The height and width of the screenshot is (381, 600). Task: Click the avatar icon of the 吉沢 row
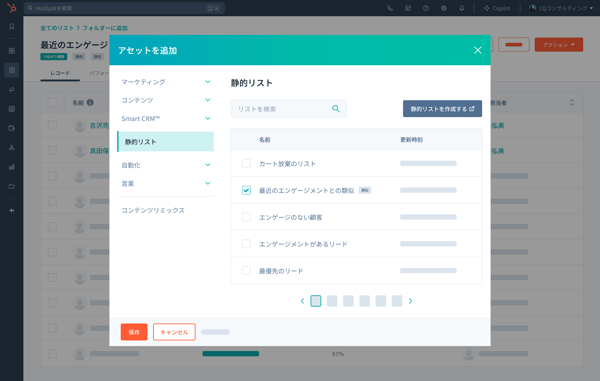pos(80,125)
